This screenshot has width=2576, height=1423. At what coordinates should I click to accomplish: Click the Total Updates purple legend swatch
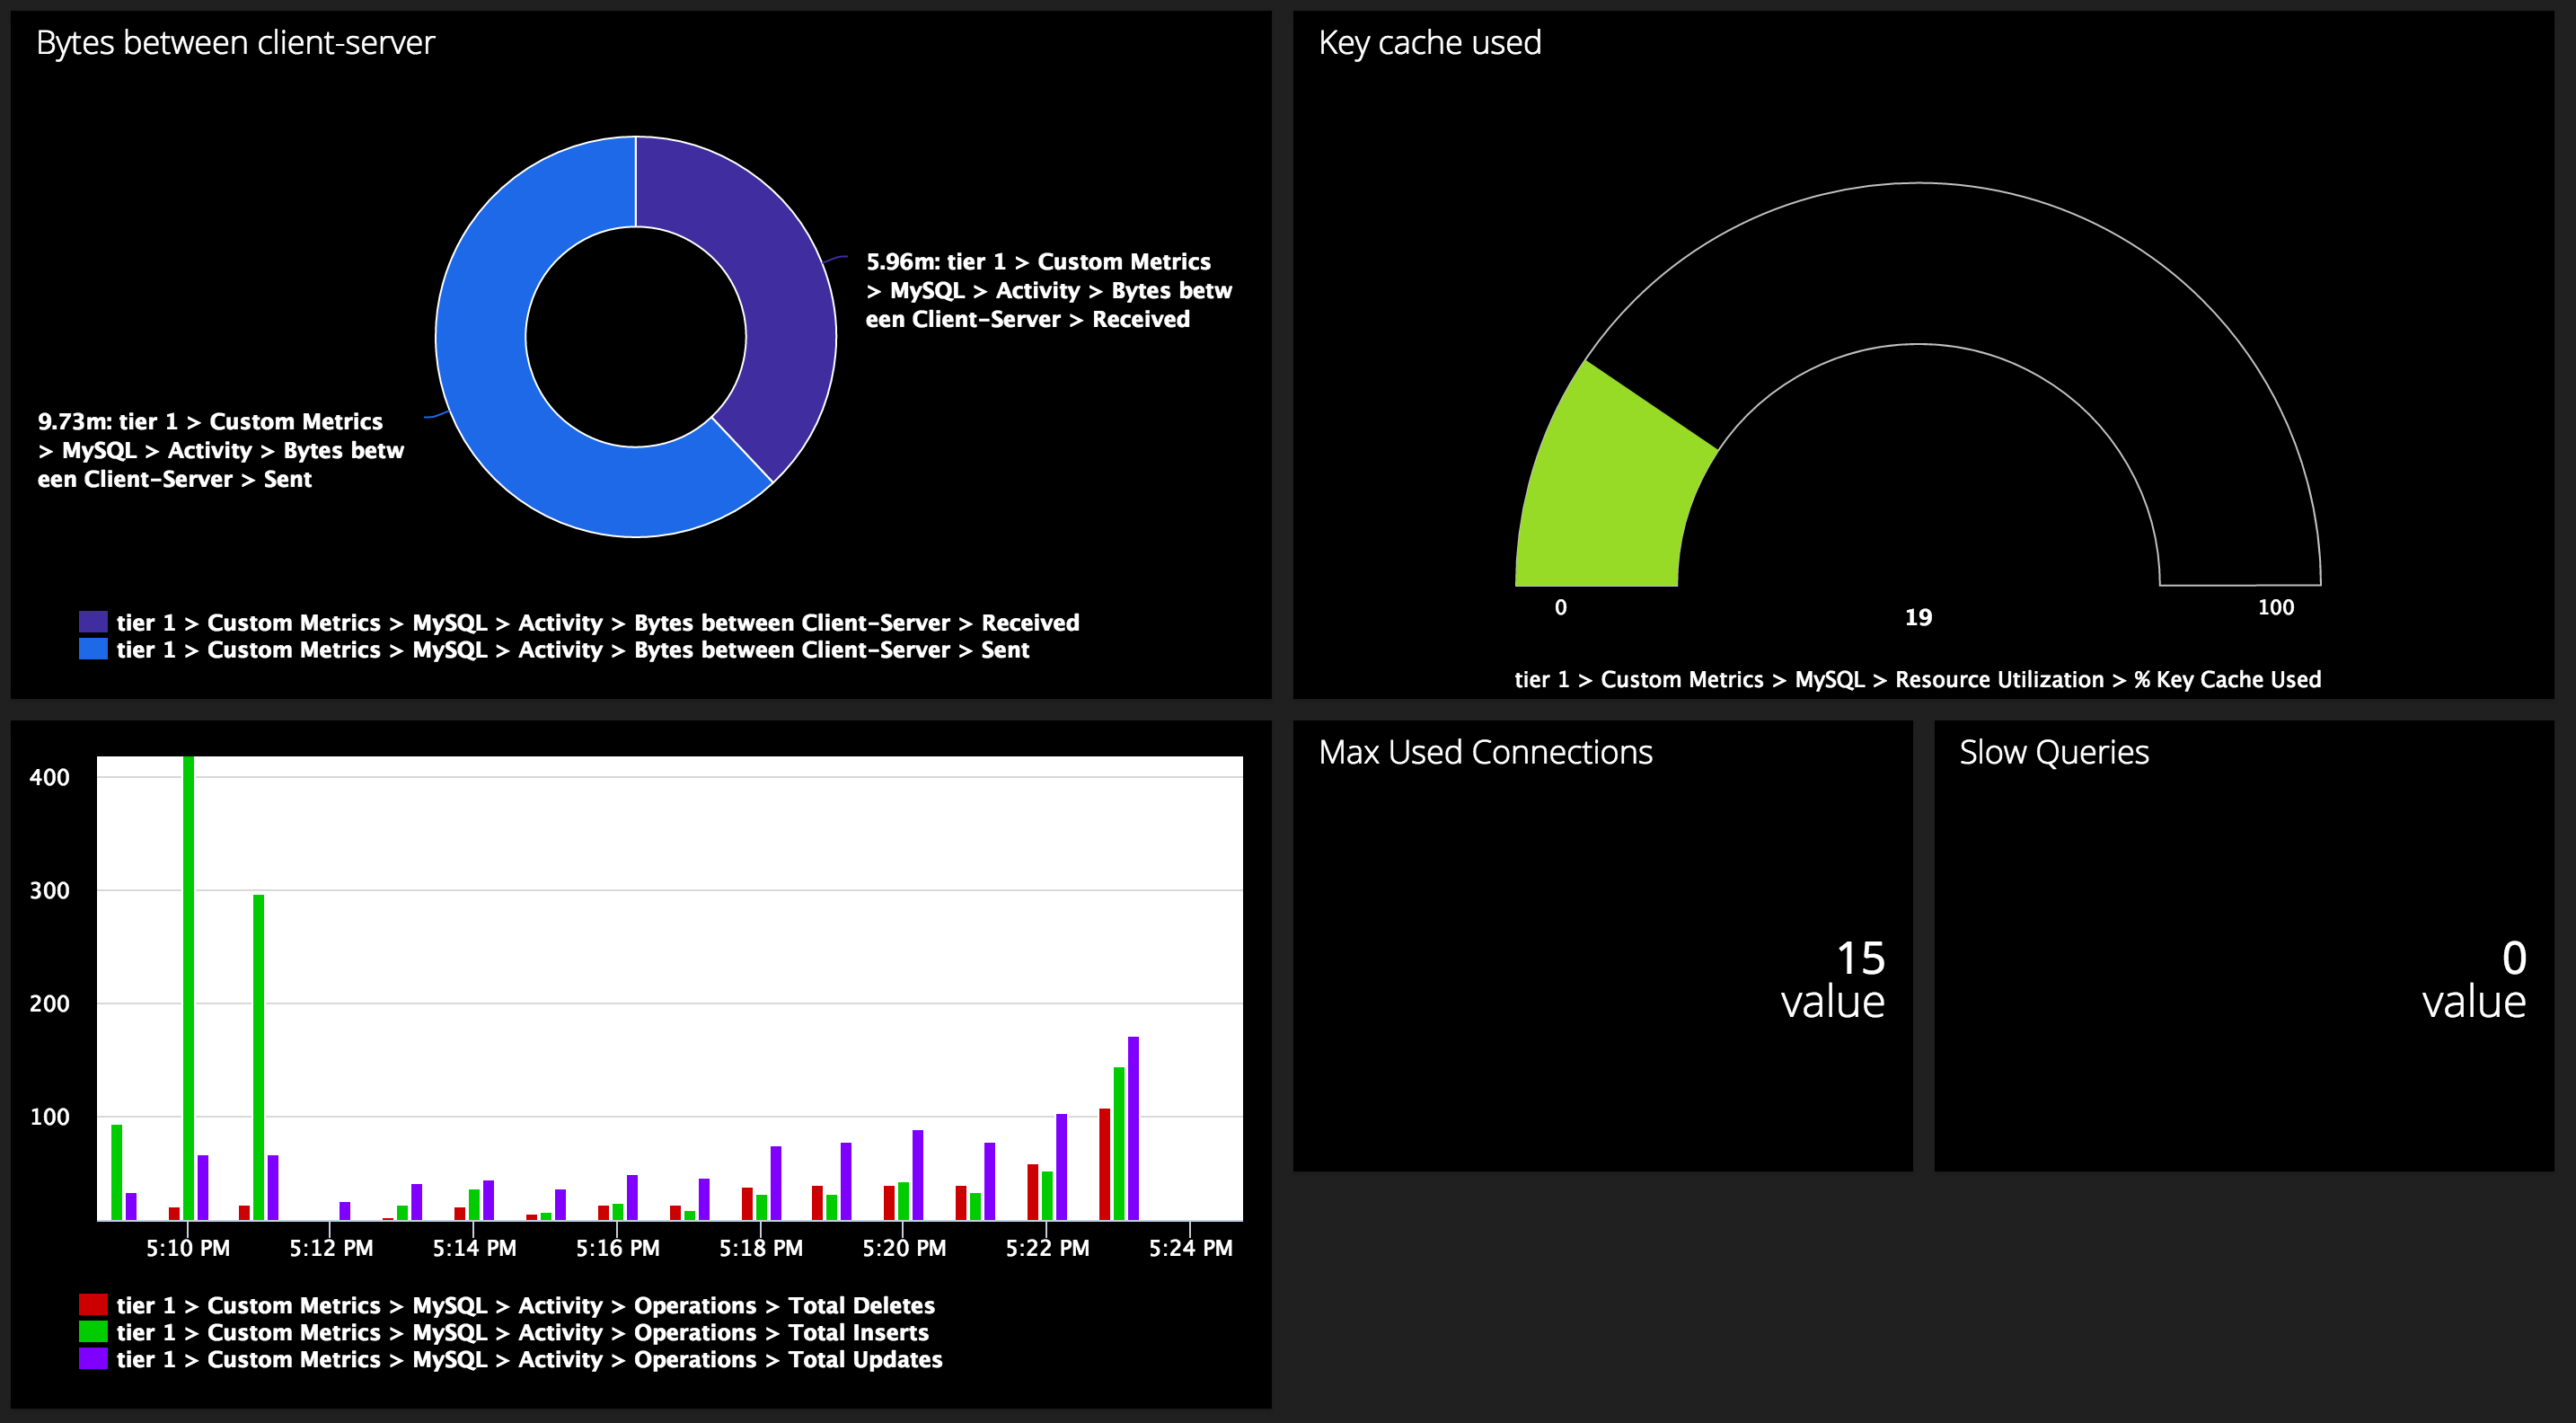pyautogui.click(x=93, y=1359)
